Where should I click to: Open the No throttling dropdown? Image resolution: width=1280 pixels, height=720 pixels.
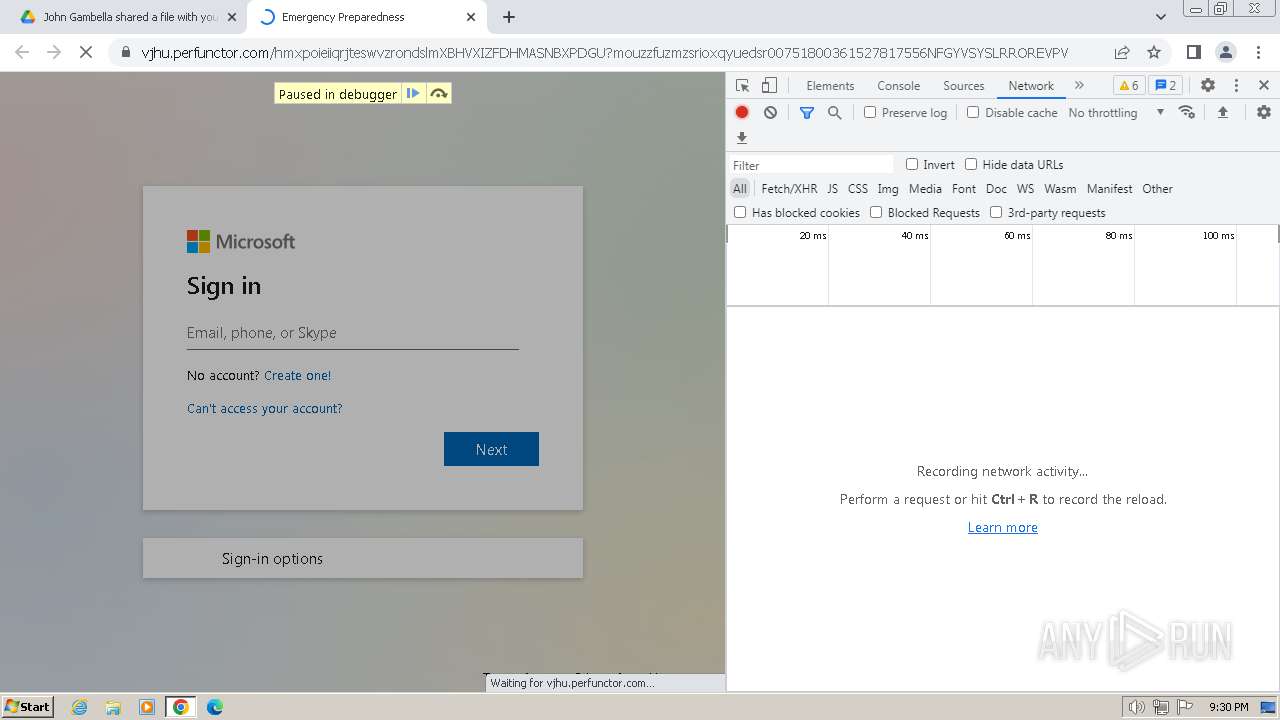(x=1115, y=113)
